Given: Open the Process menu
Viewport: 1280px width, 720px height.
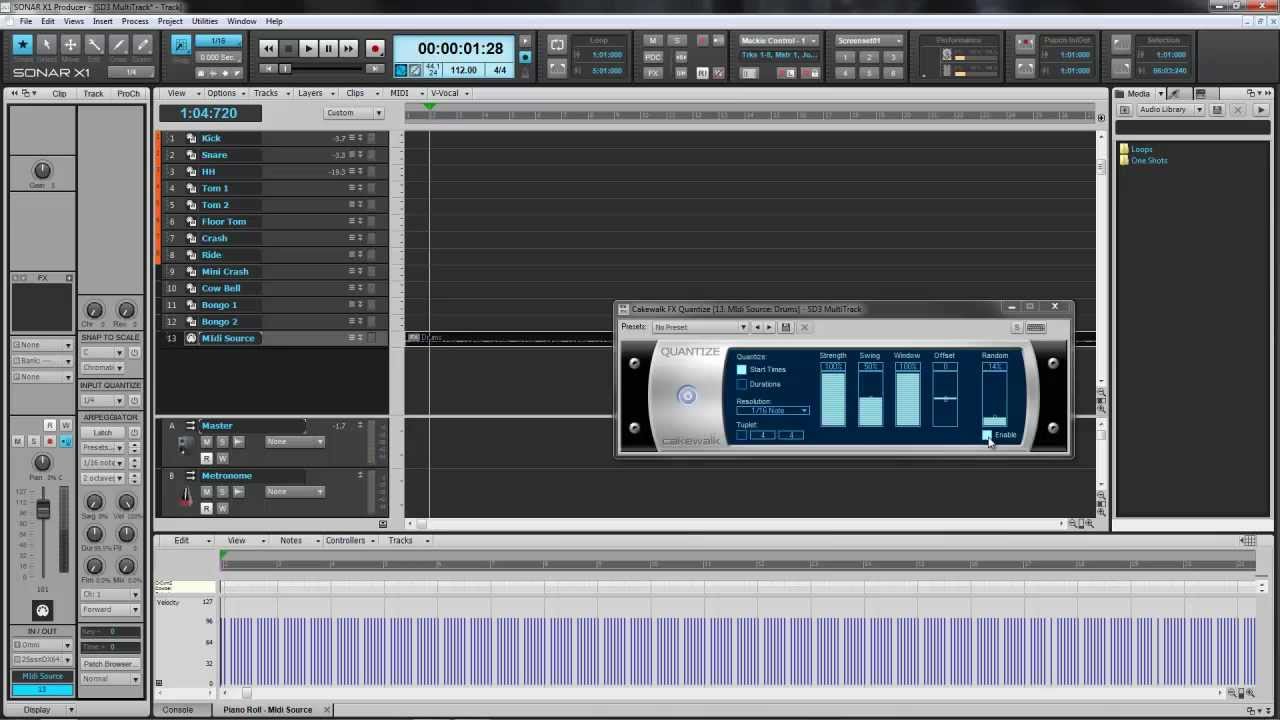Looking at the screenshot, I should (x=135, y=21).
